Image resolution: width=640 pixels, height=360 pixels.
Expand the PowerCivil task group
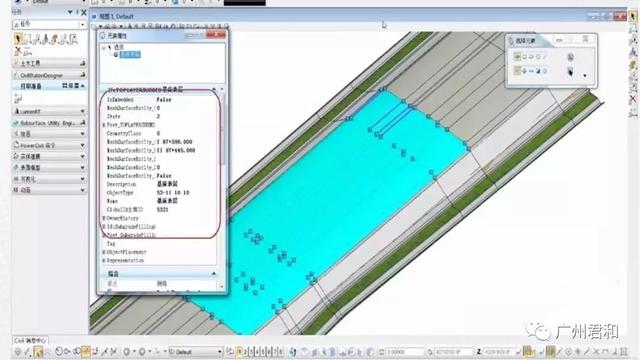tap(49, 145)
